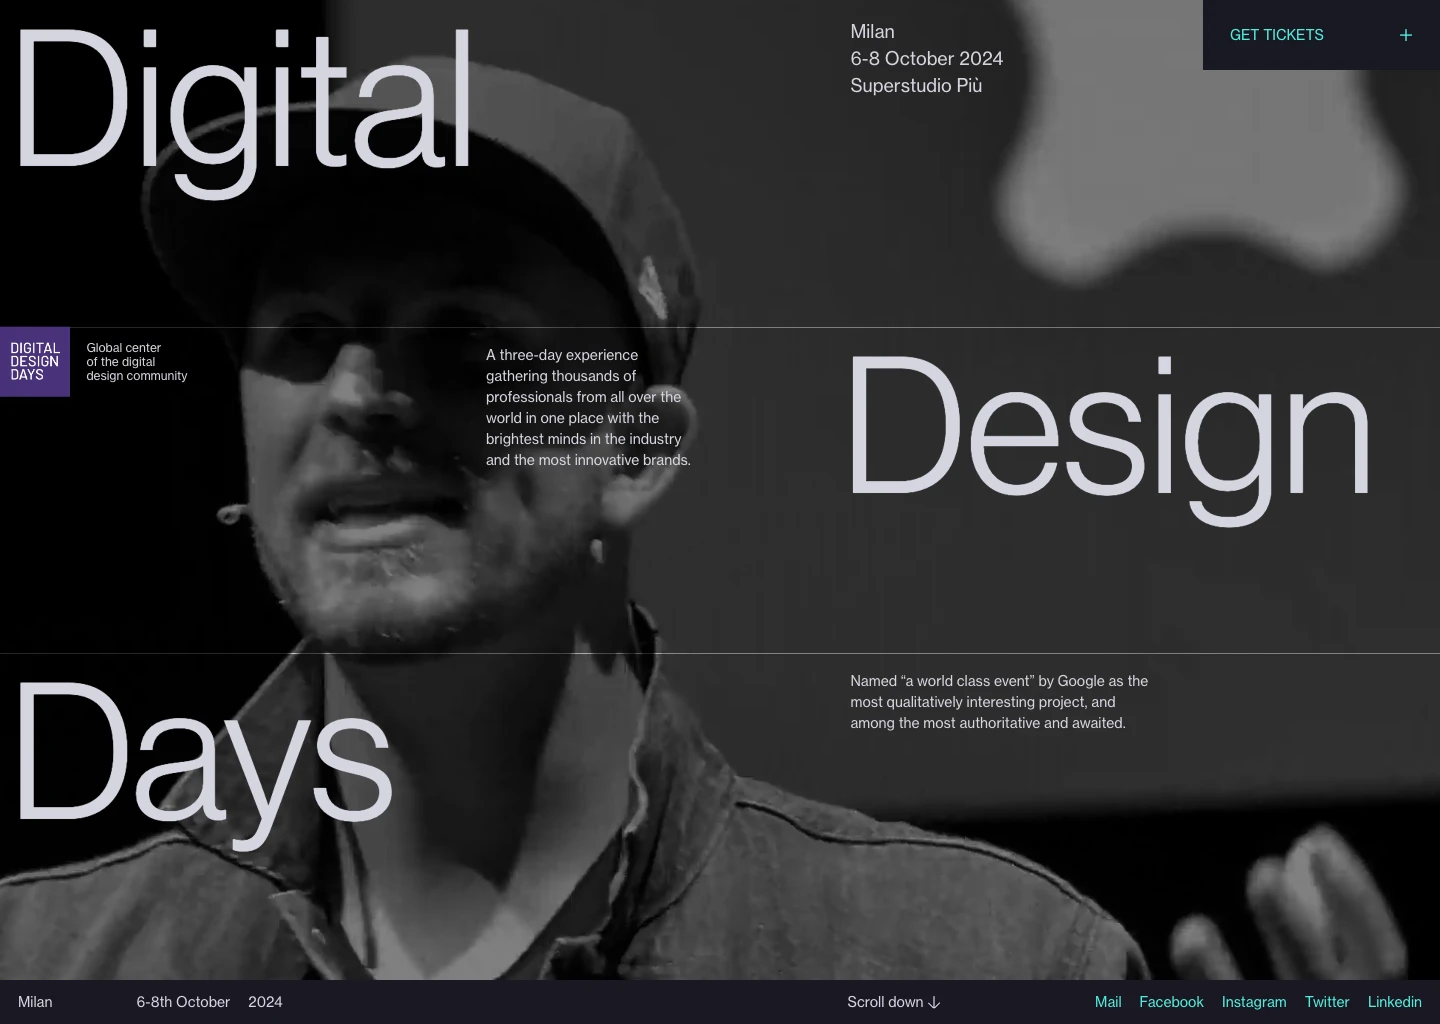1440x1024 pixels.
Task: Open the Instagram footer link
Action: 1254,1002
